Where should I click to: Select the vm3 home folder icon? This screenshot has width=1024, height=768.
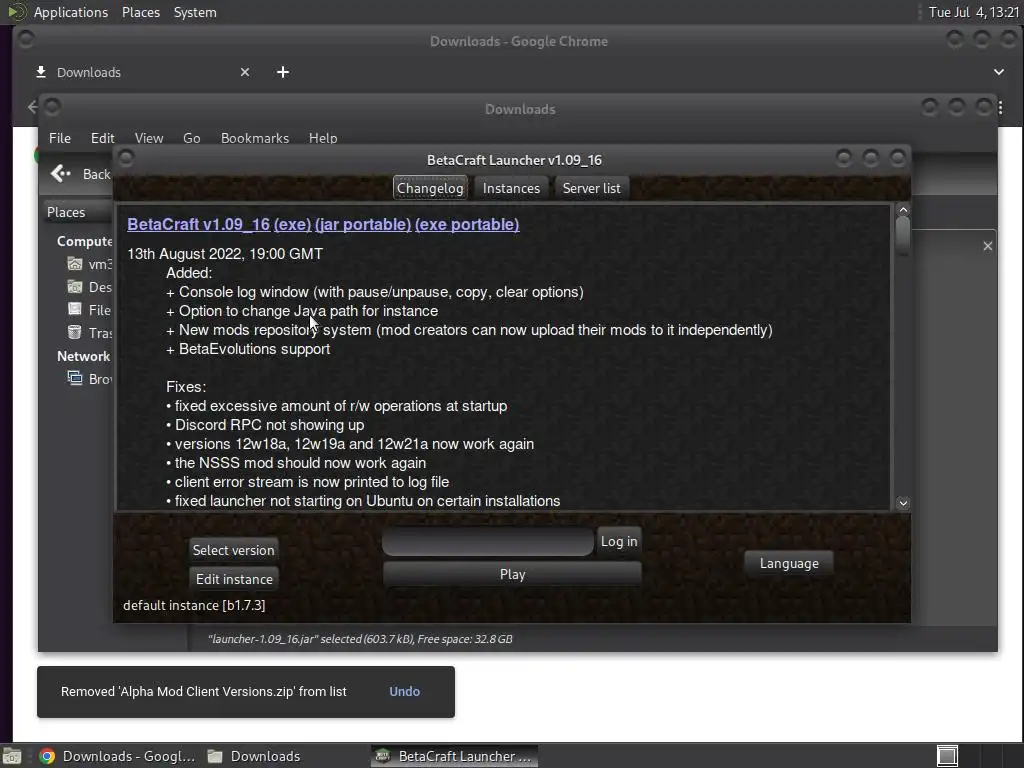click(75, 264)
